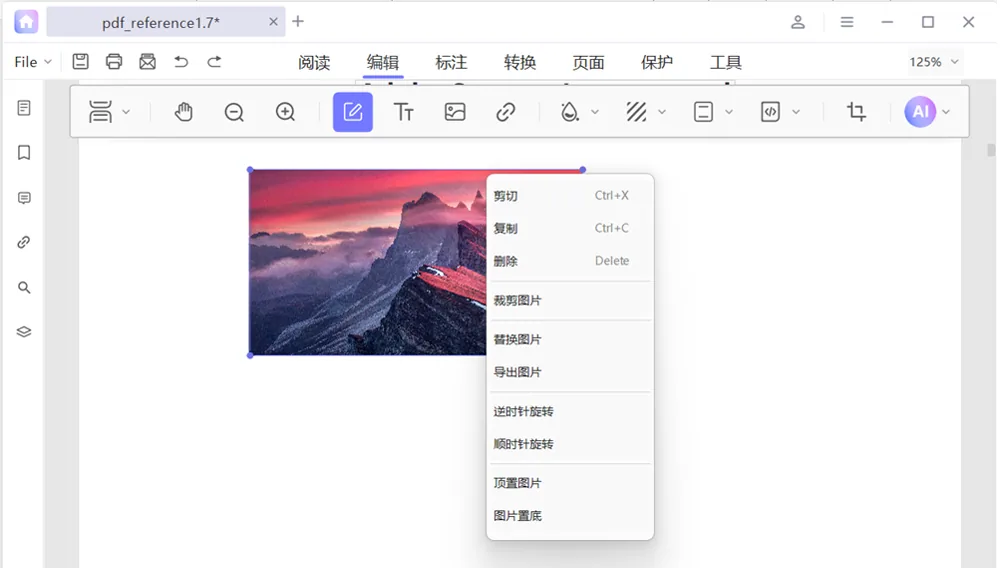
Task: Select the add link tool
Action: 506,112
